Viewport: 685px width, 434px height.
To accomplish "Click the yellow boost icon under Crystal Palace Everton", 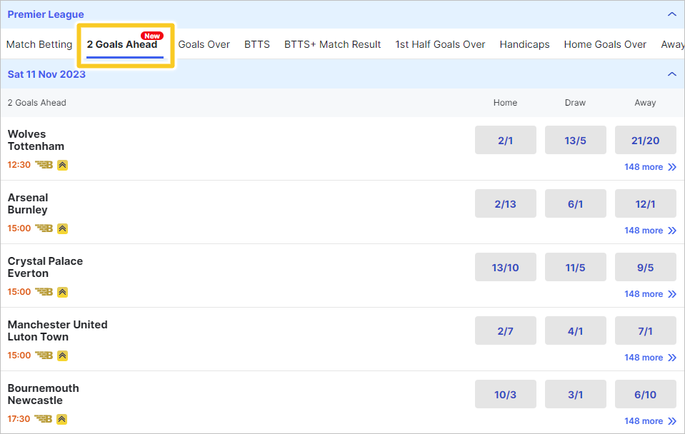I will coord(62,292).
